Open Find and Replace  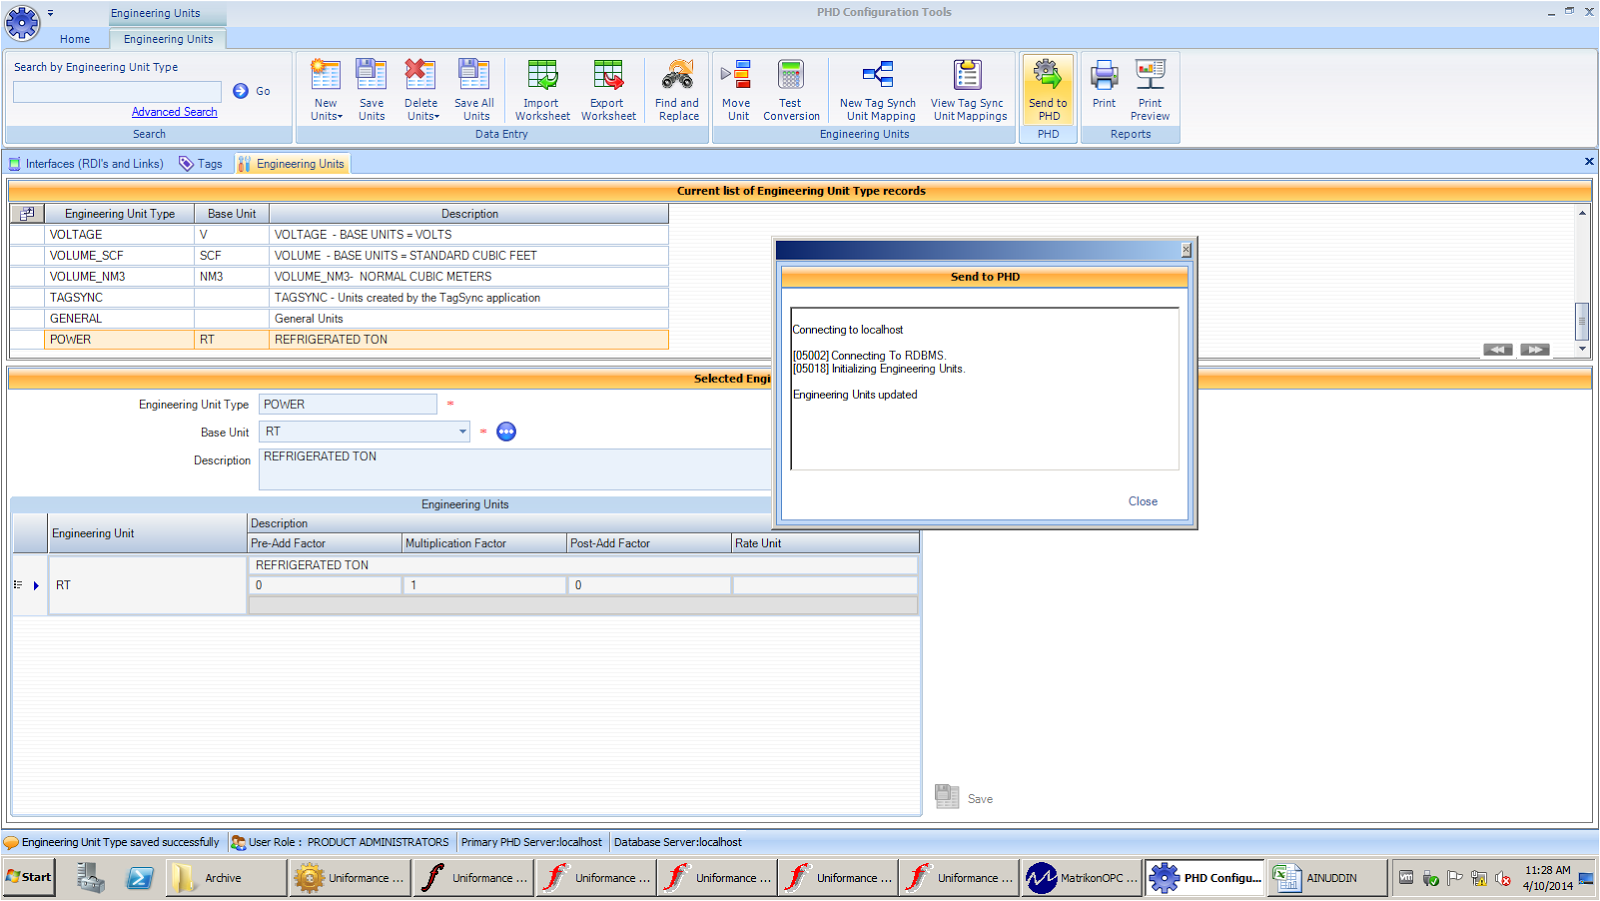pos(677,88)
